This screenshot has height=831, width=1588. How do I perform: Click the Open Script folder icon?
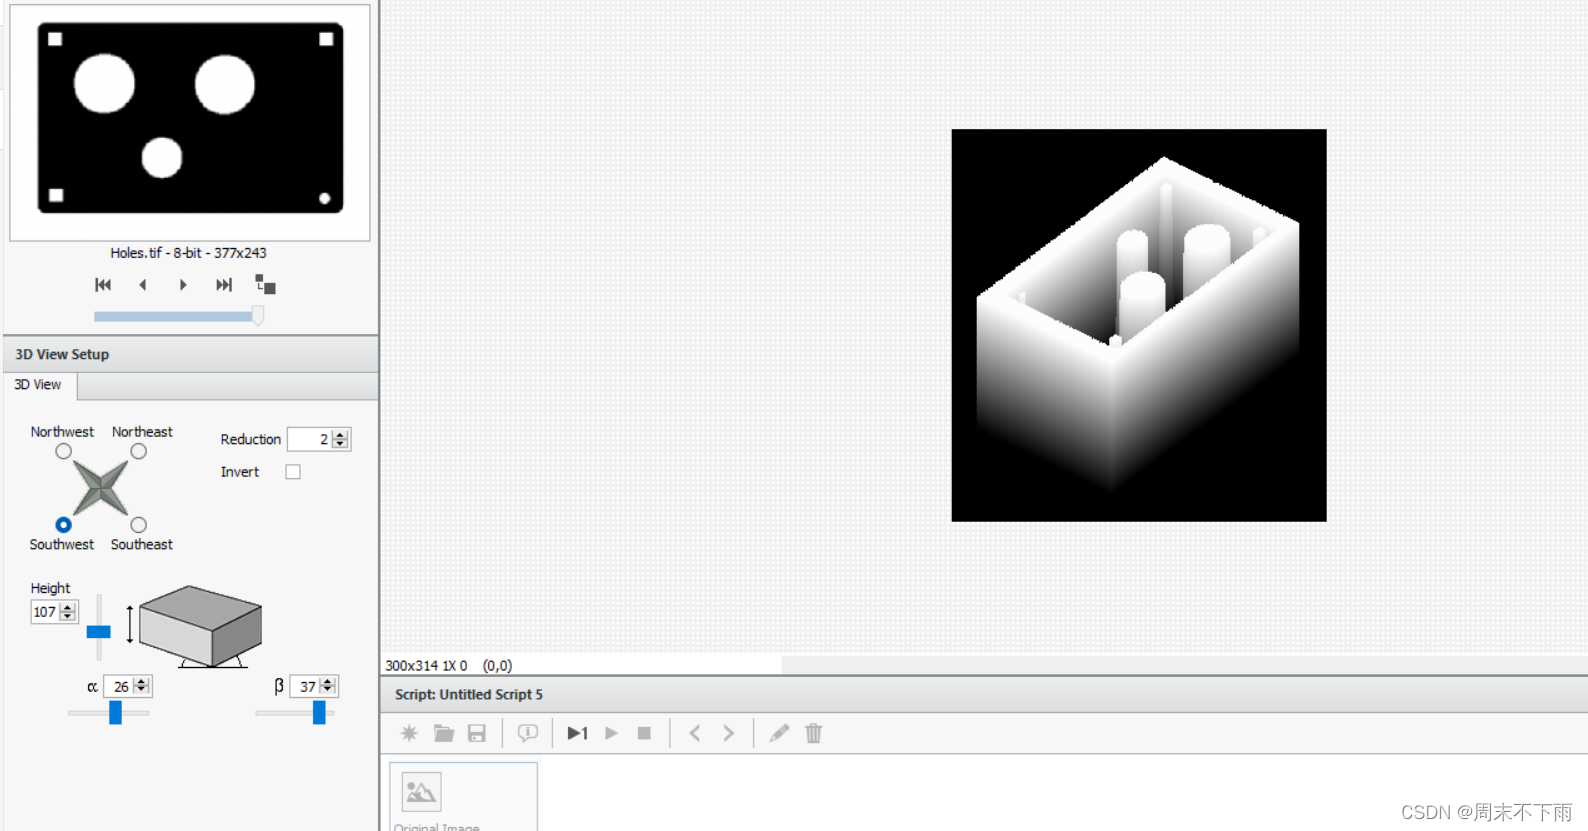[444, 733]
